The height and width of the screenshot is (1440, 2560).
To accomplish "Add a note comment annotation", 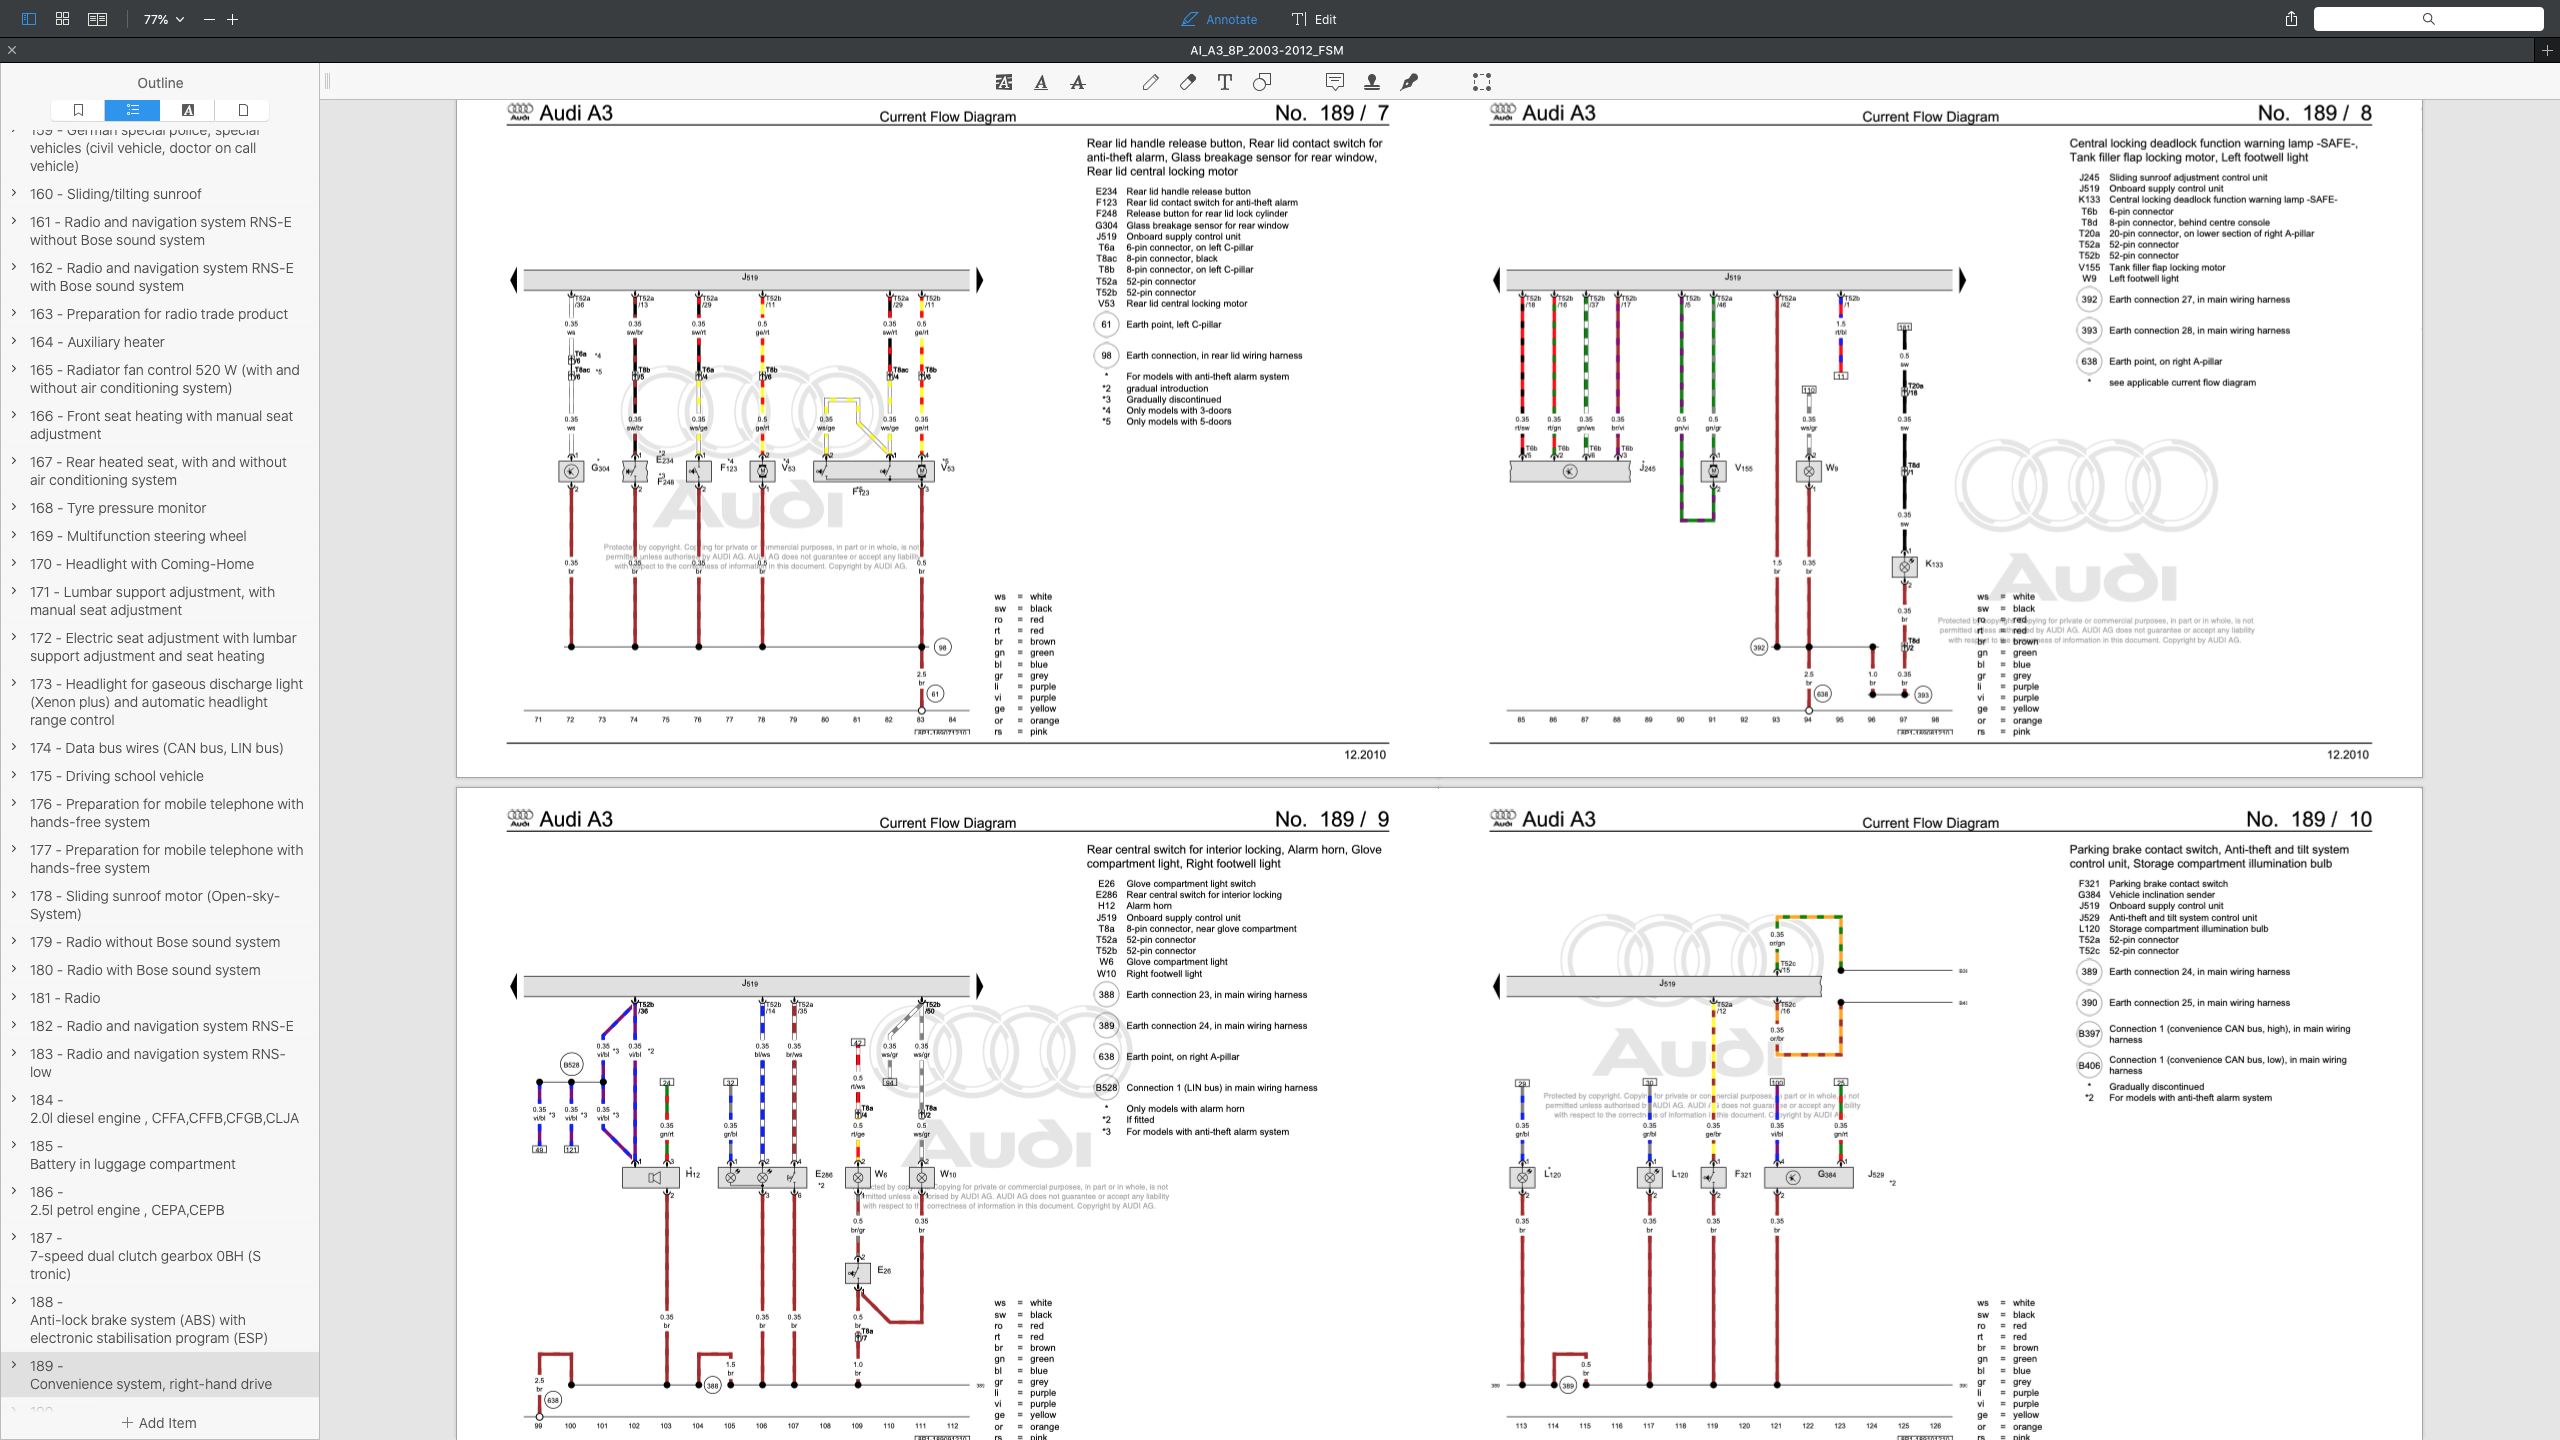I will 1334,82.
